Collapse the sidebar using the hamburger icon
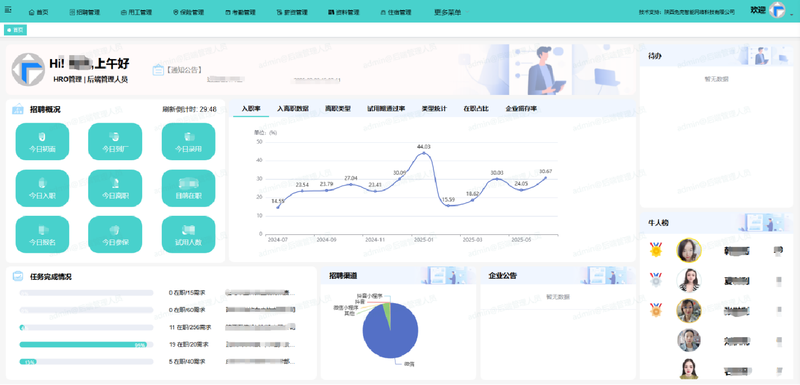 [x=8, y=9]
